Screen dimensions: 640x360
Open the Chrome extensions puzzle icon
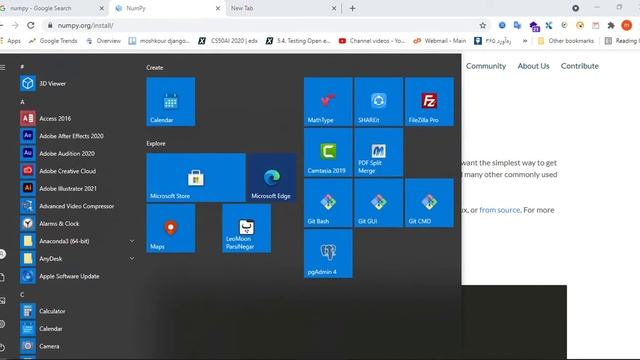611,25
